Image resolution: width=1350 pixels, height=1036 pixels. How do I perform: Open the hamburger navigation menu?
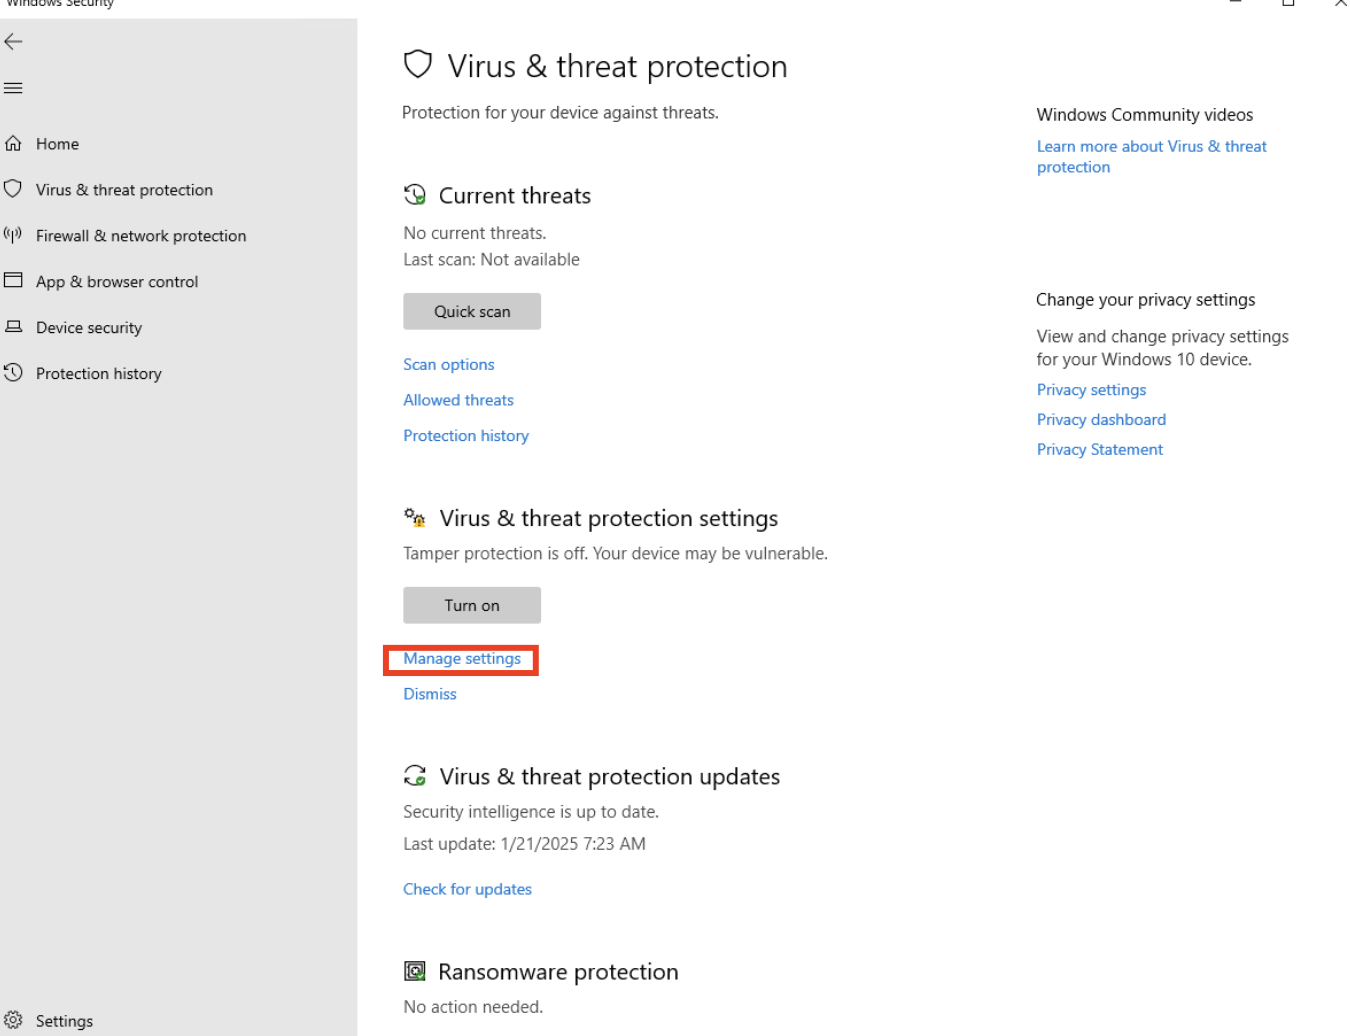pyautogui.click(x=13, y=88)
